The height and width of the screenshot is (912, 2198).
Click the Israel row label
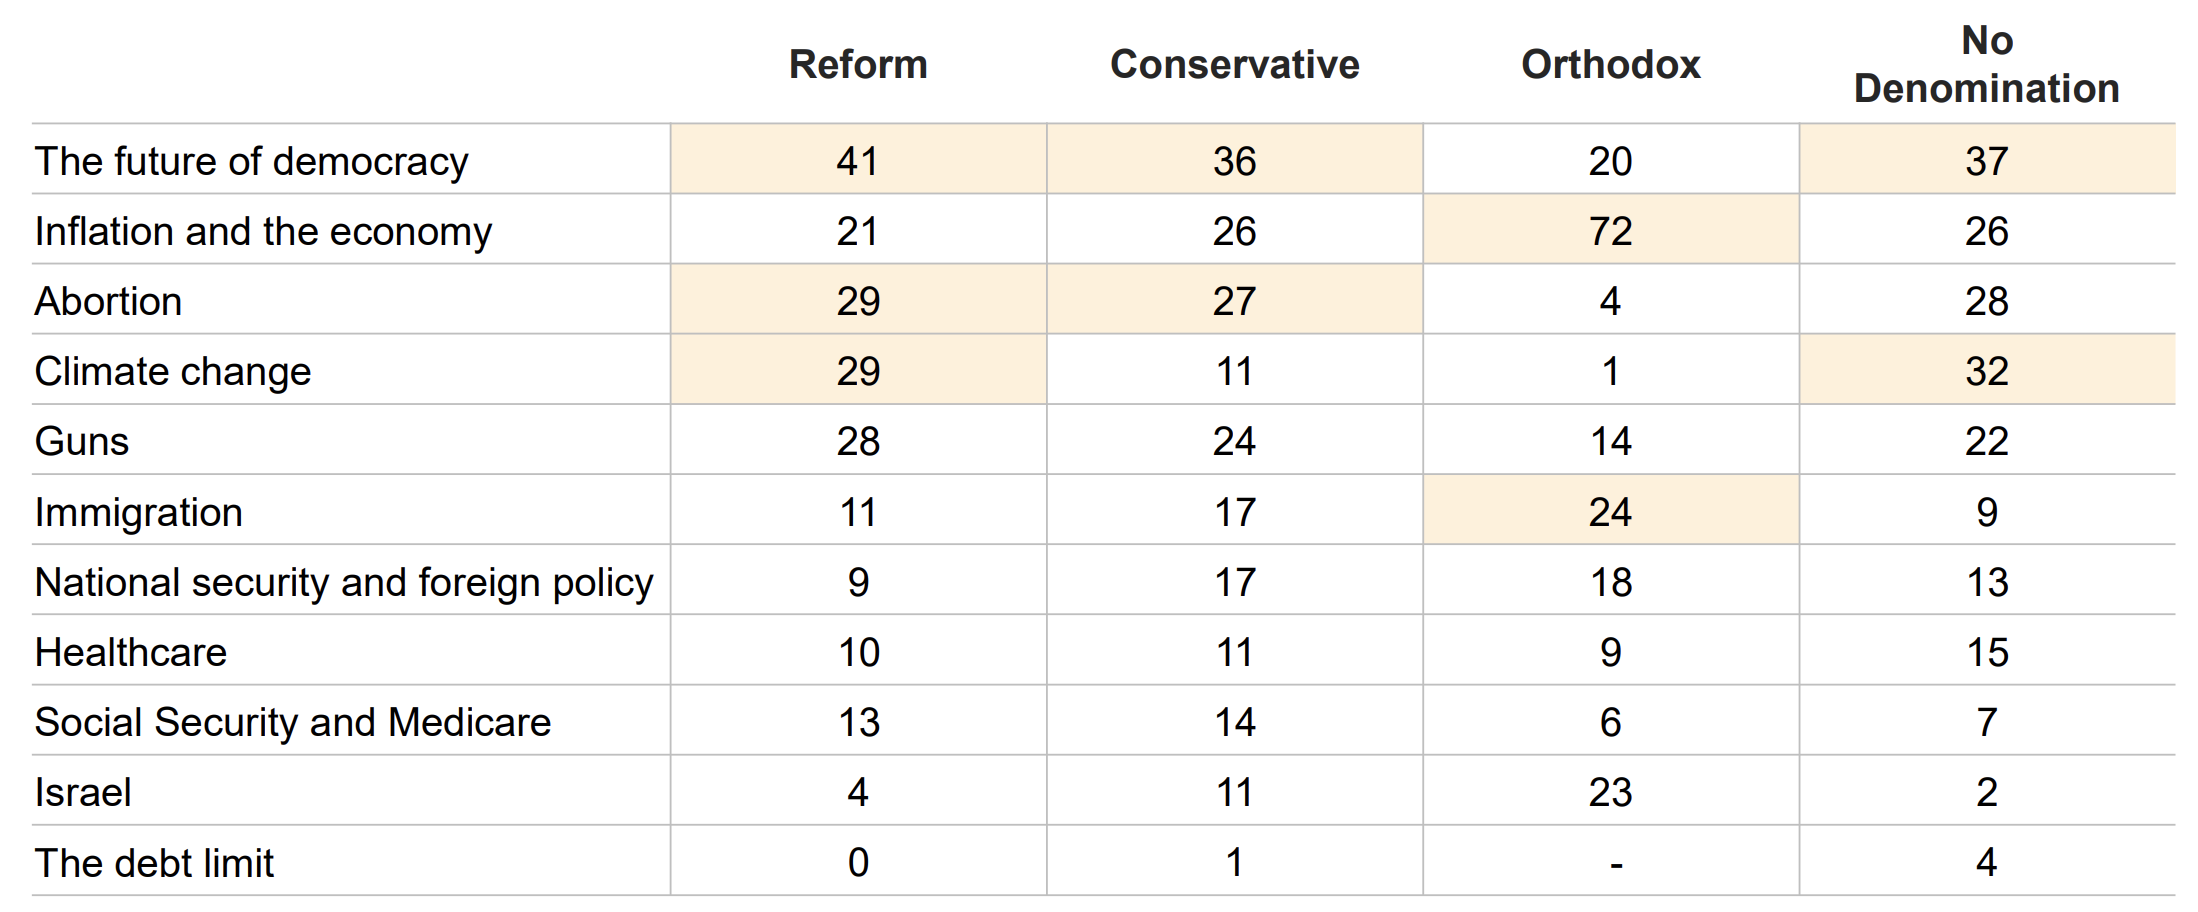click(83, 792)
